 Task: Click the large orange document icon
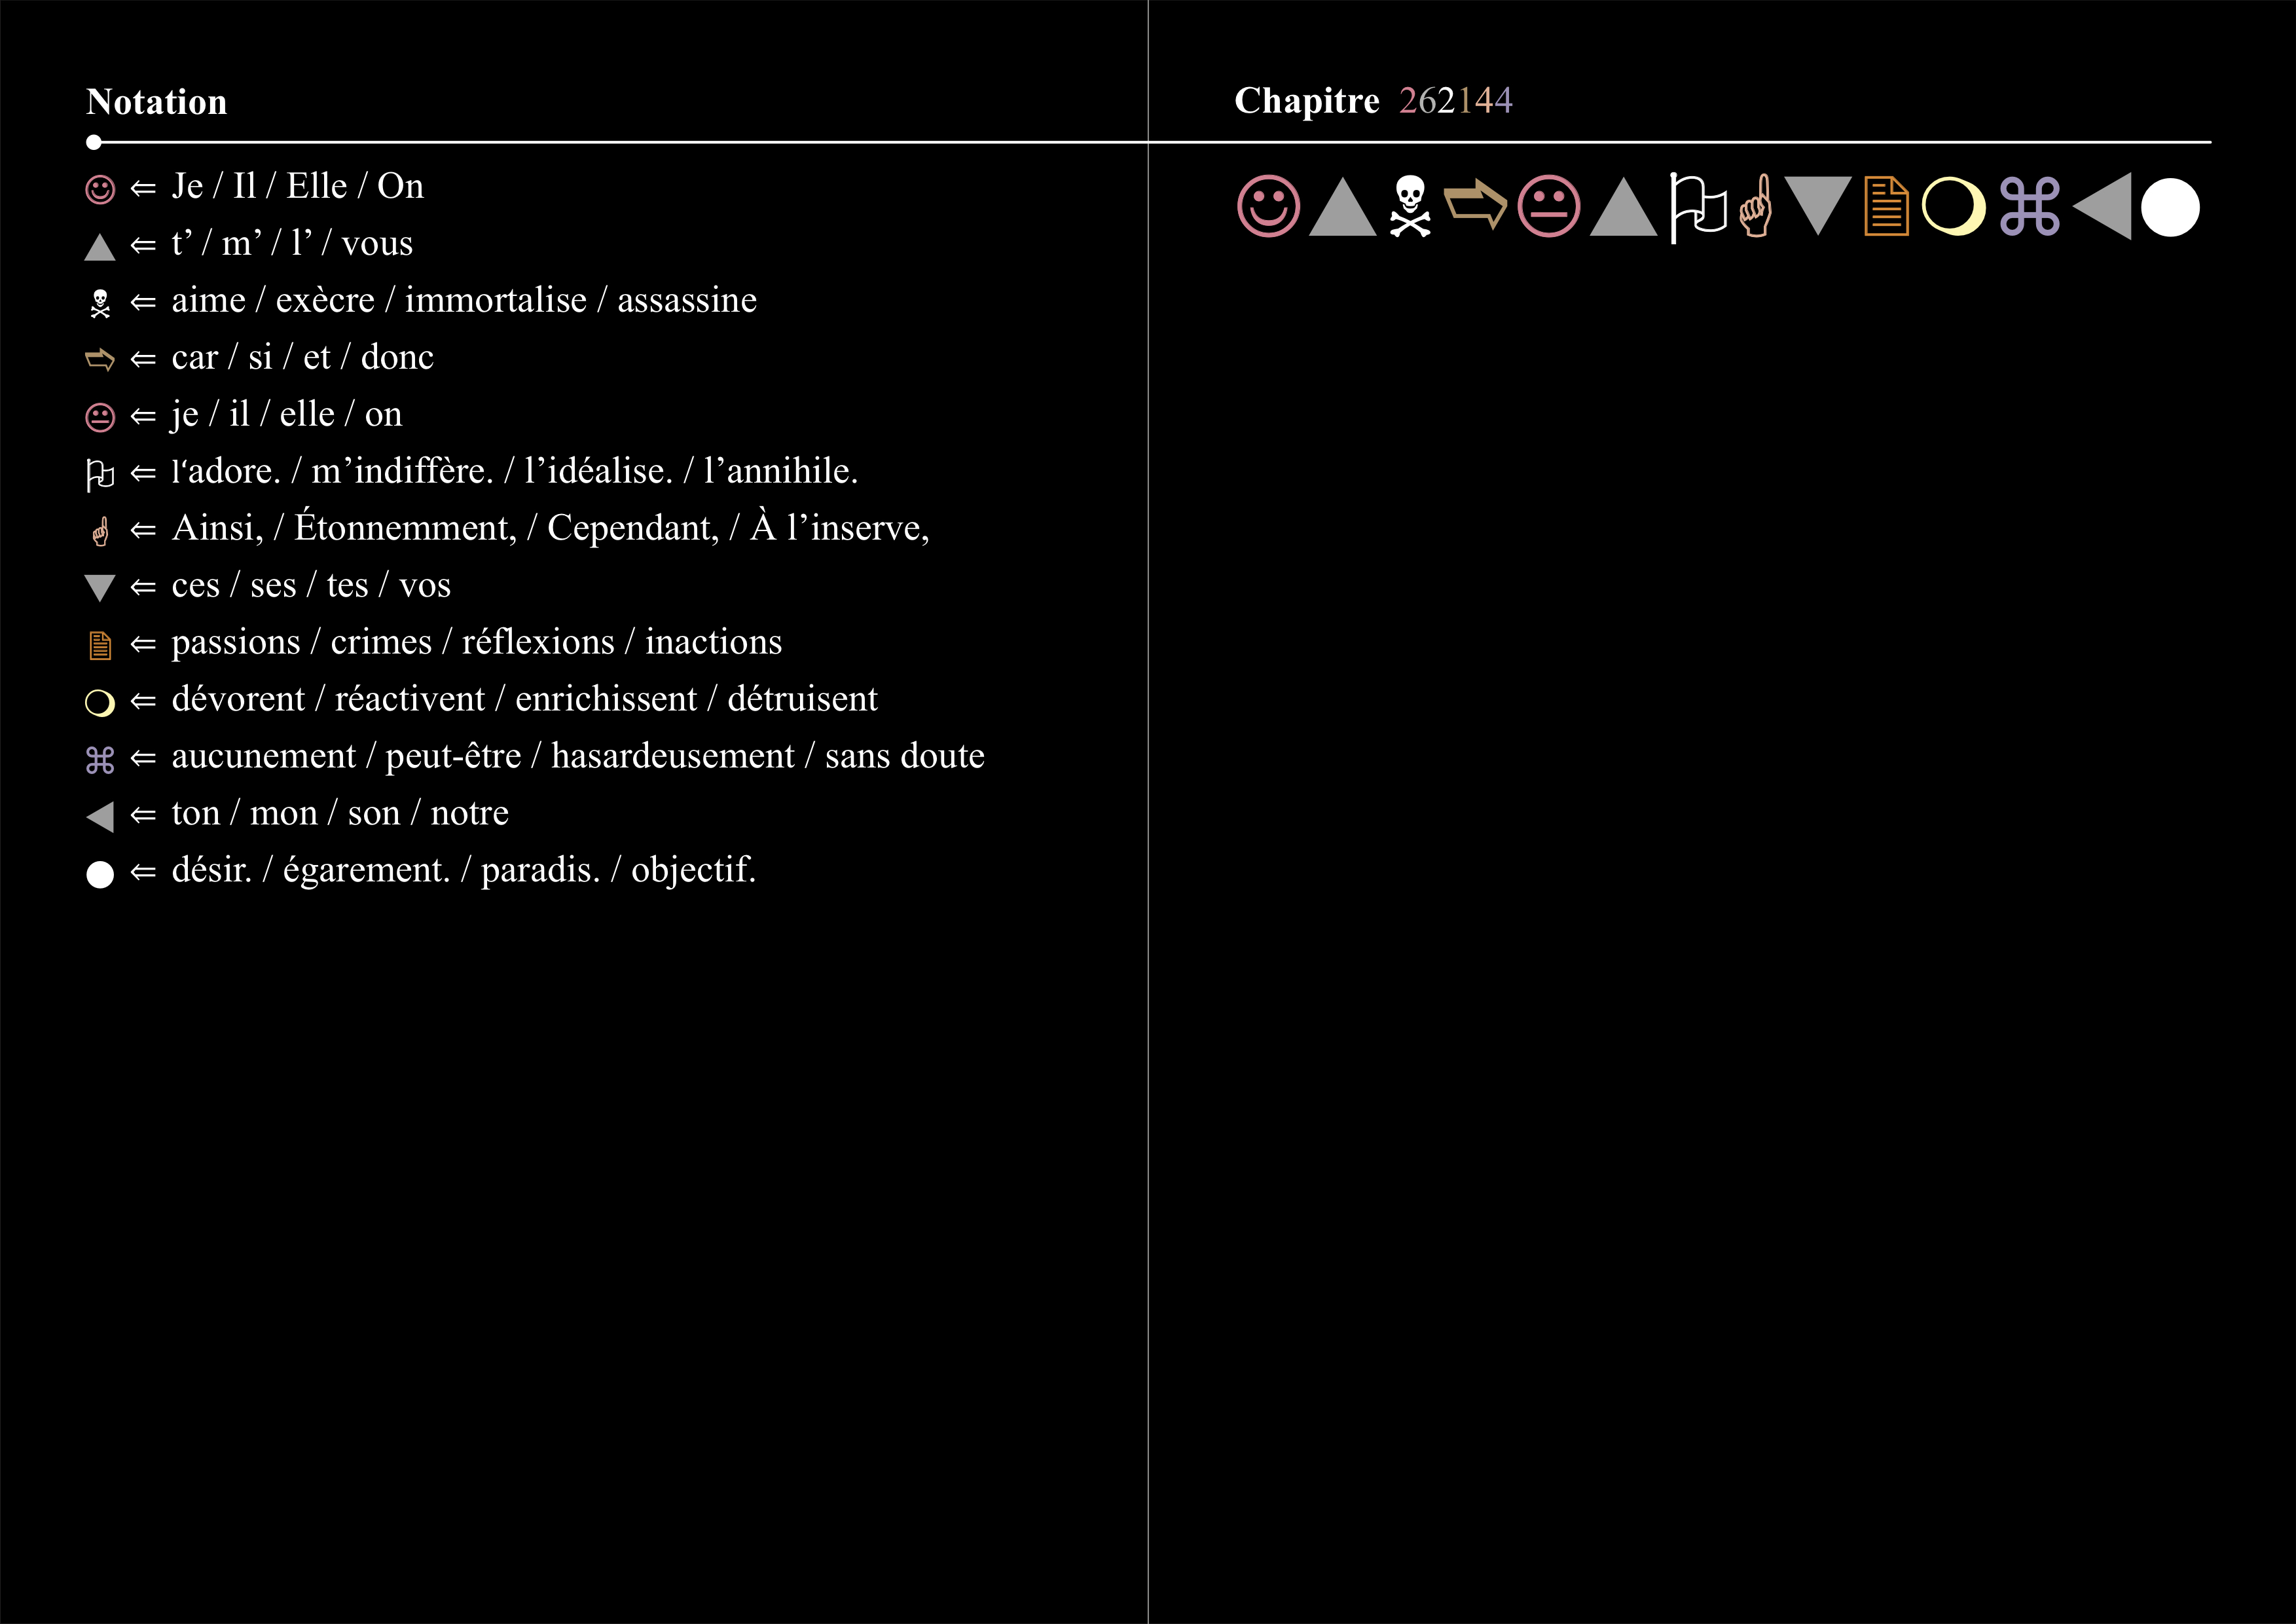(x=1886, y=207)
